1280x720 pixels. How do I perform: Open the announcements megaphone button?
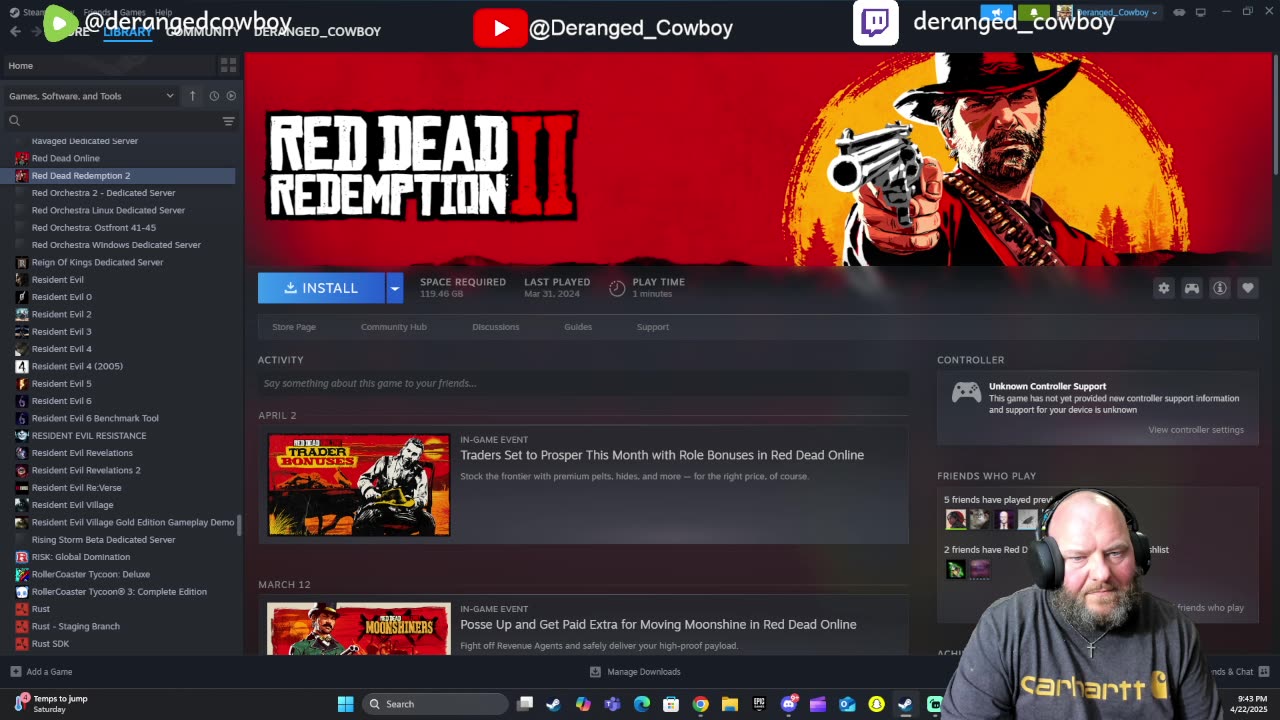point(996,12)
